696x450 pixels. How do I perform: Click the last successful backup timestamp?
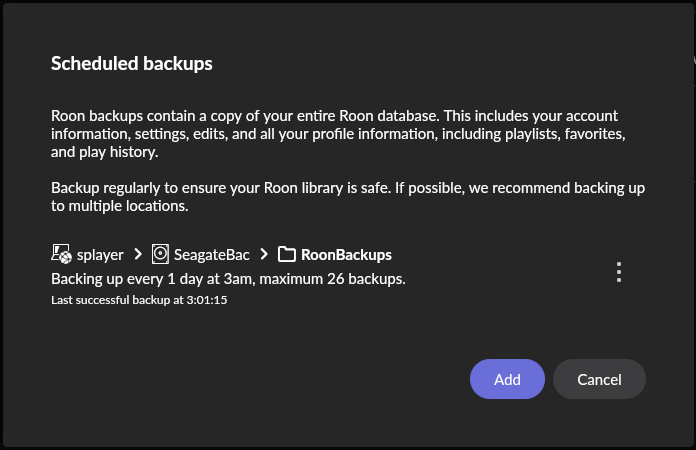click(x=139, y=300)
